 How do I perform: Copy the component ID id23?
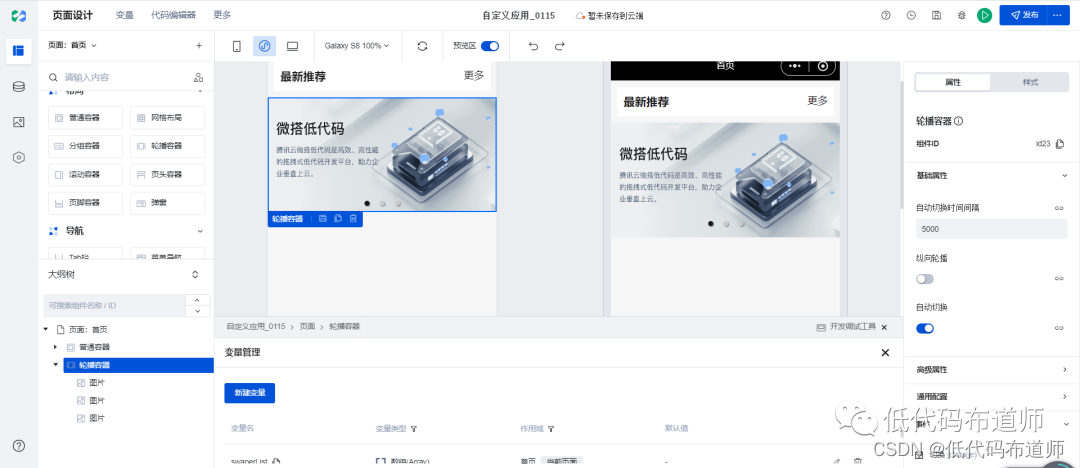1060,144
